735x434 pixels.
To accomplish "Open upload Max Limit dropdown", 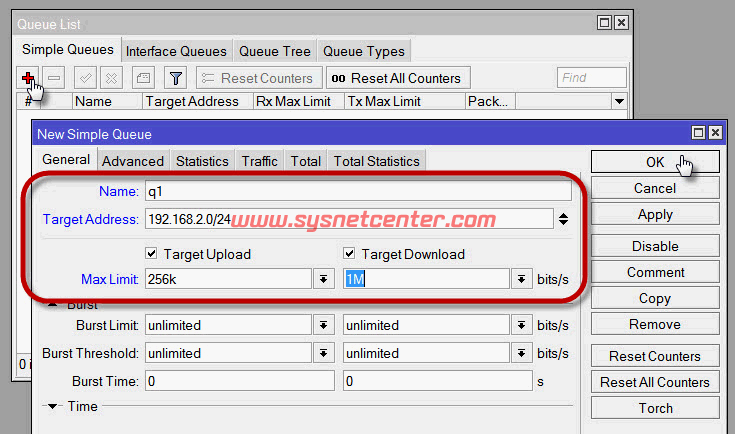I will [x=323, y=280].
